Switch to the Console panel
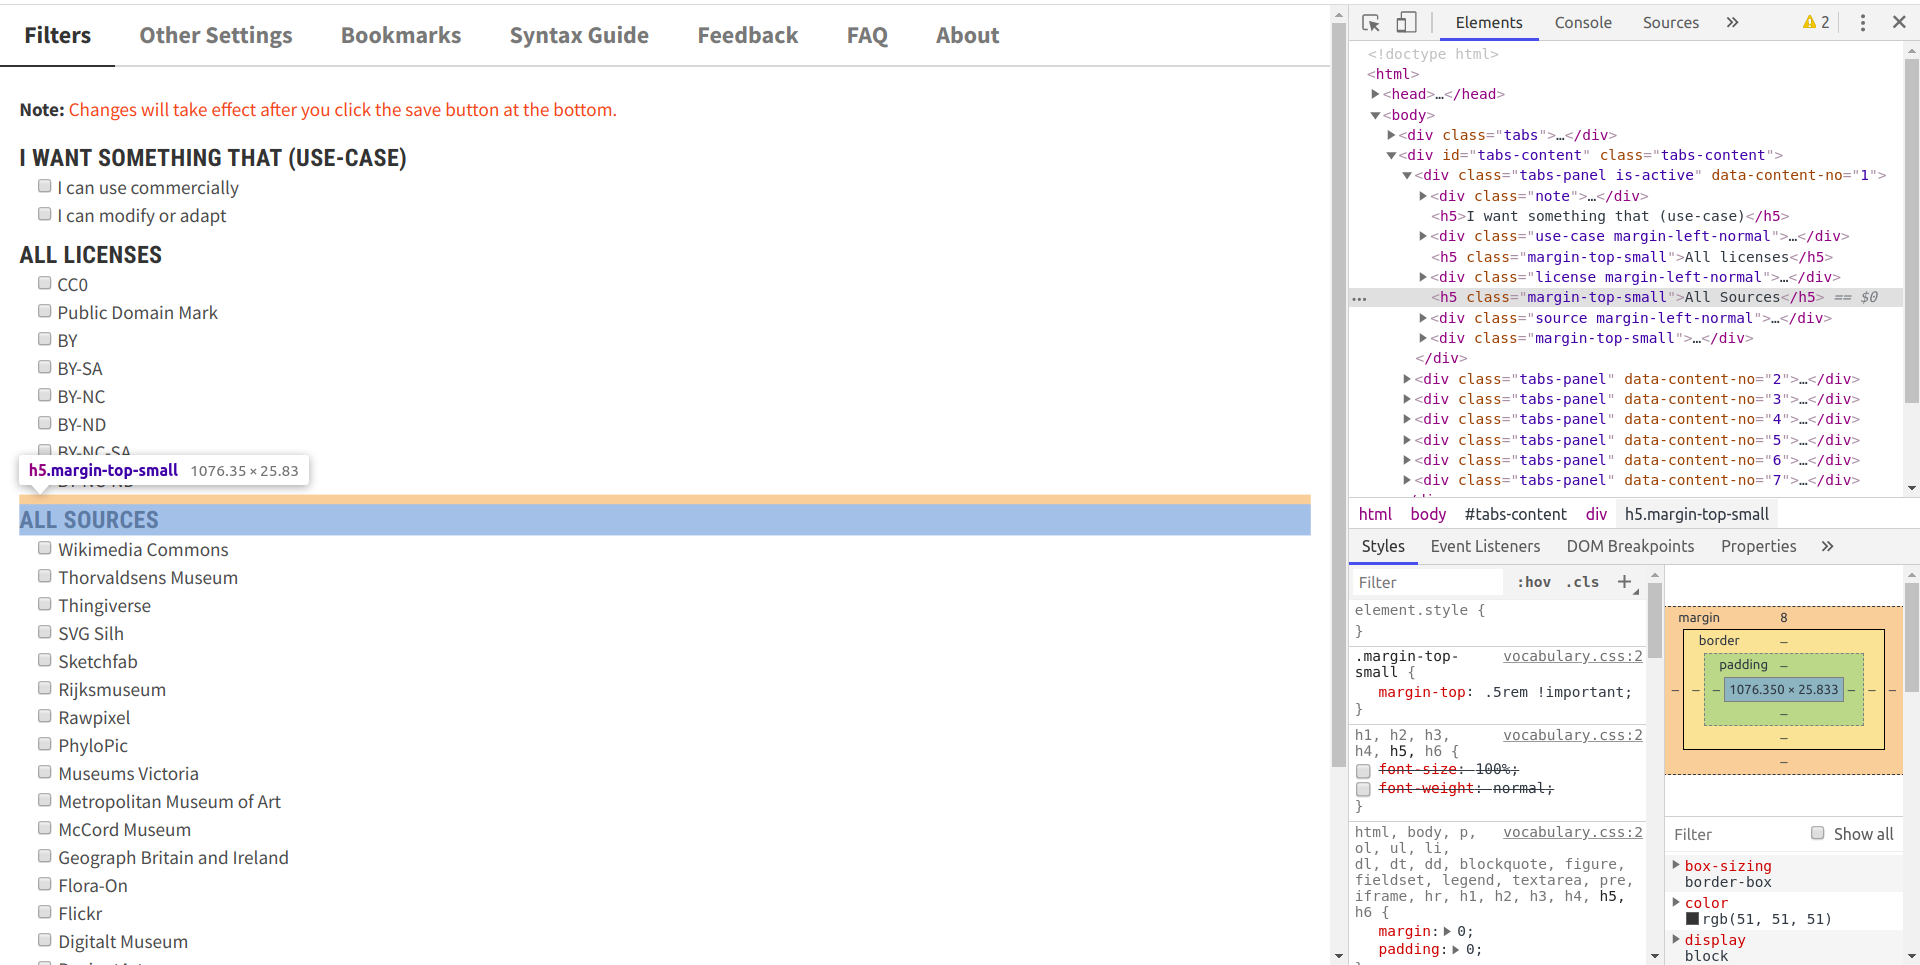Image resolution: width=1920 pixels, height=965 pixels. click(x=1583, y=22)
